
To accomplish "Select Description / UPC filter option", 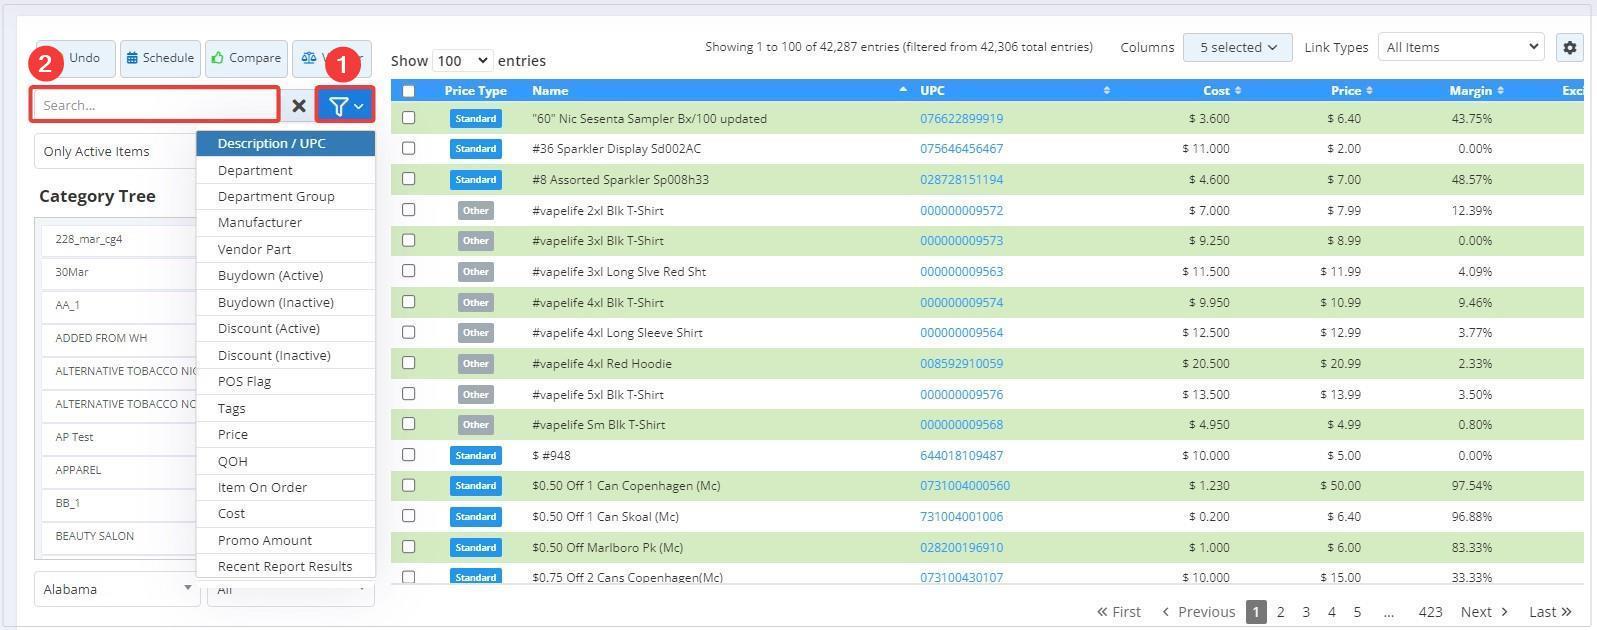I will pos(285,143).
